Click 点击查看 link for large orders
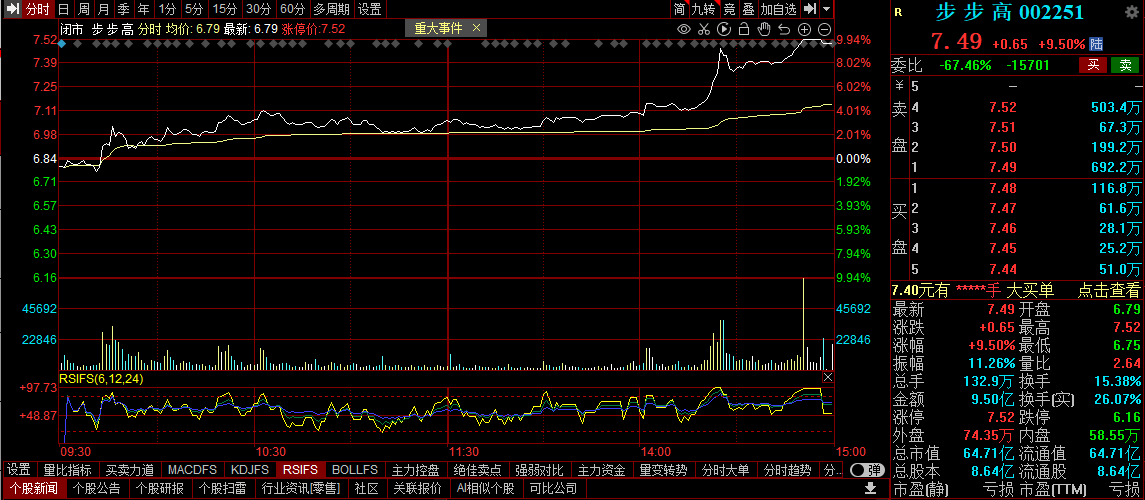The image size is (1145, 500). [x=1108, y=291]
